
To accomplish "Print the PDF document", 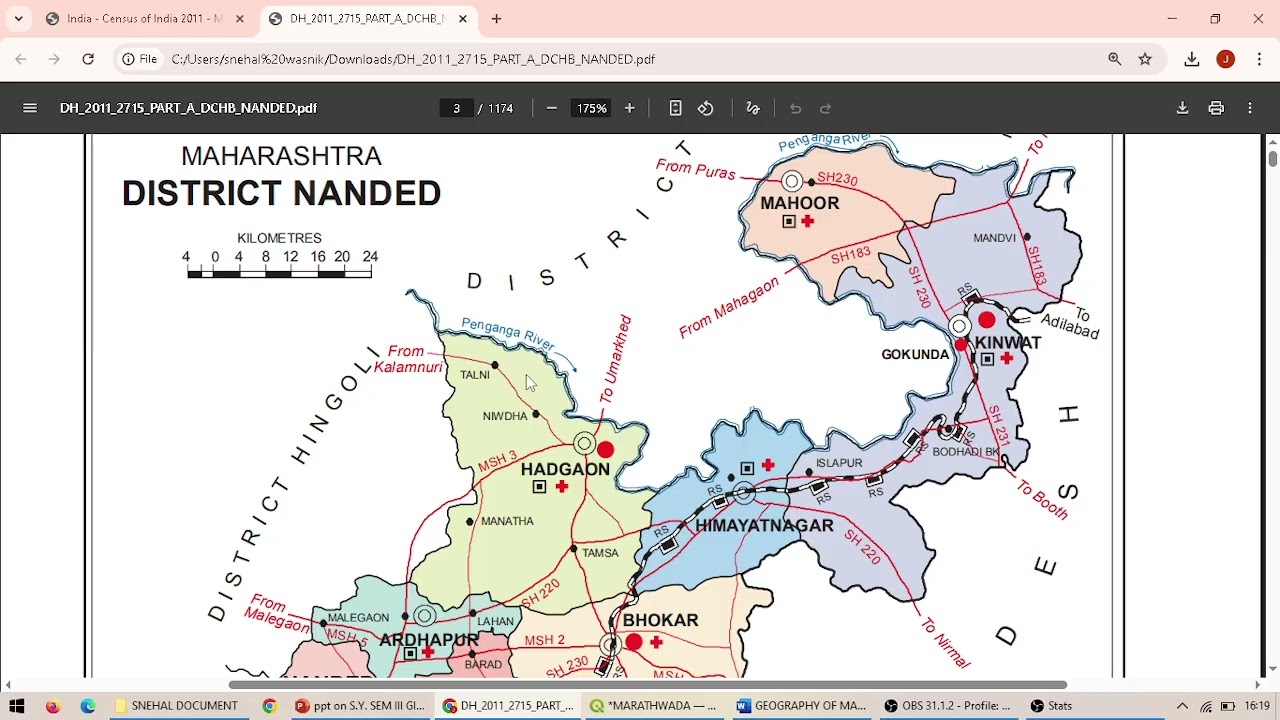I will point(1216,108).
